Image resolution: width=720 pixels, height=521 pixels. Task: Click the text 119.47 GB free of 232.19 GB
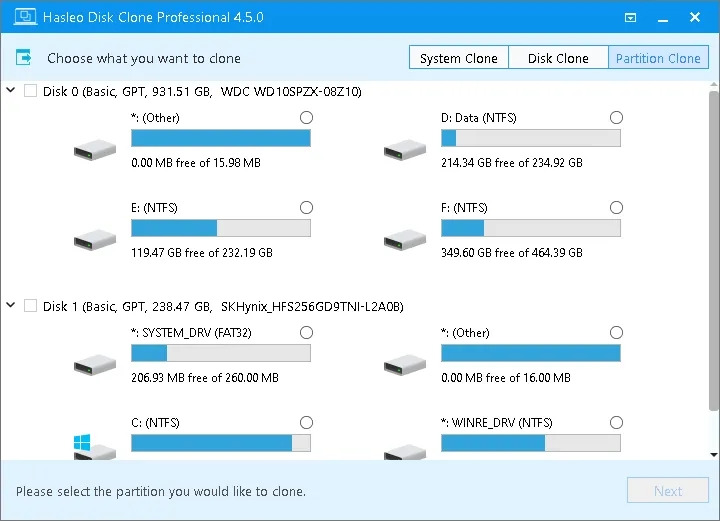tap(202, 252)
